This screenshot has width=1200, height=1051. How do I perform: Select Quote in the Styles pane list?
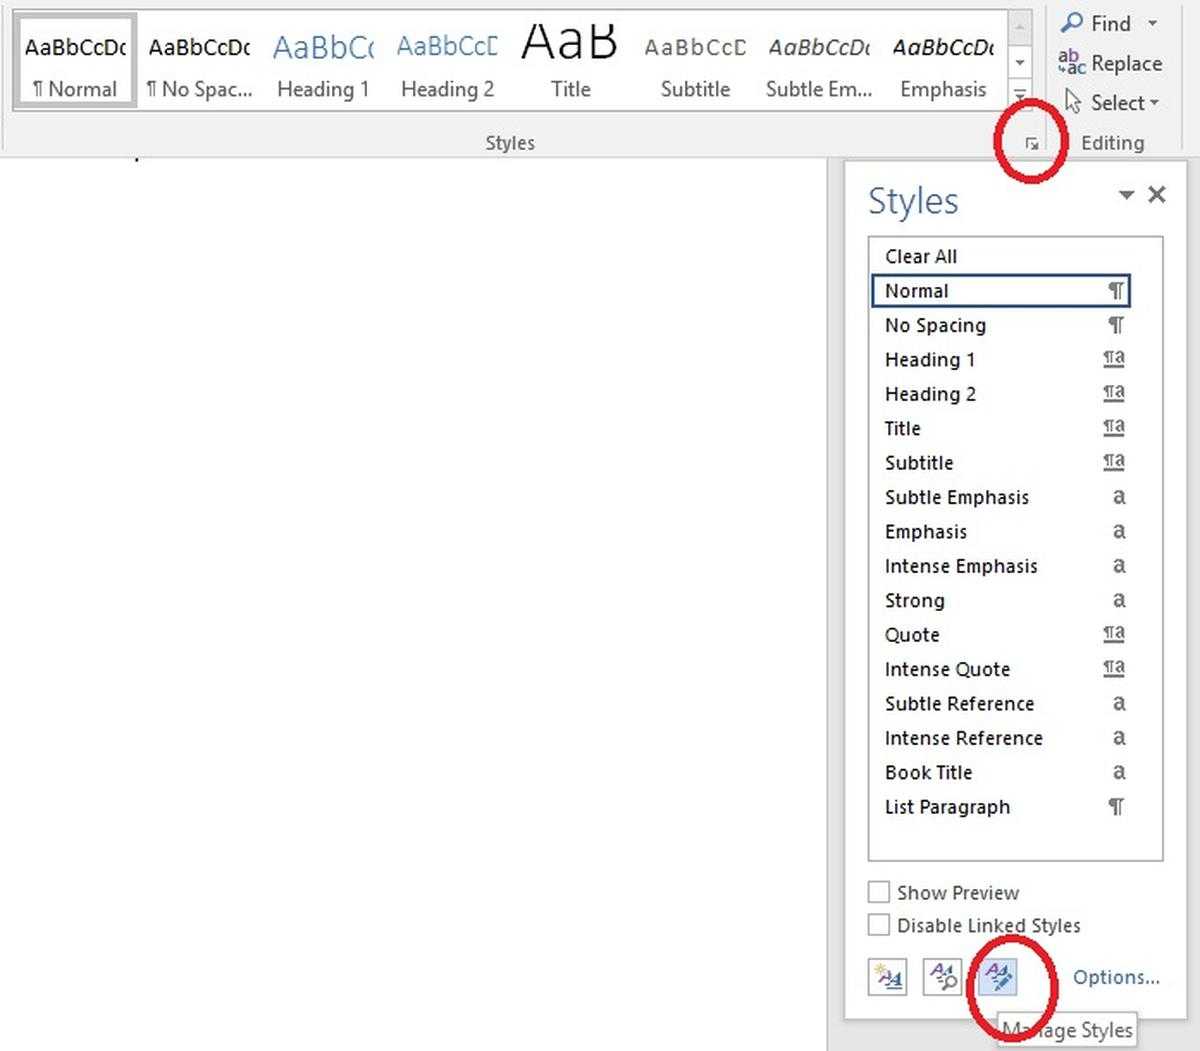(x=1001, y=635)
